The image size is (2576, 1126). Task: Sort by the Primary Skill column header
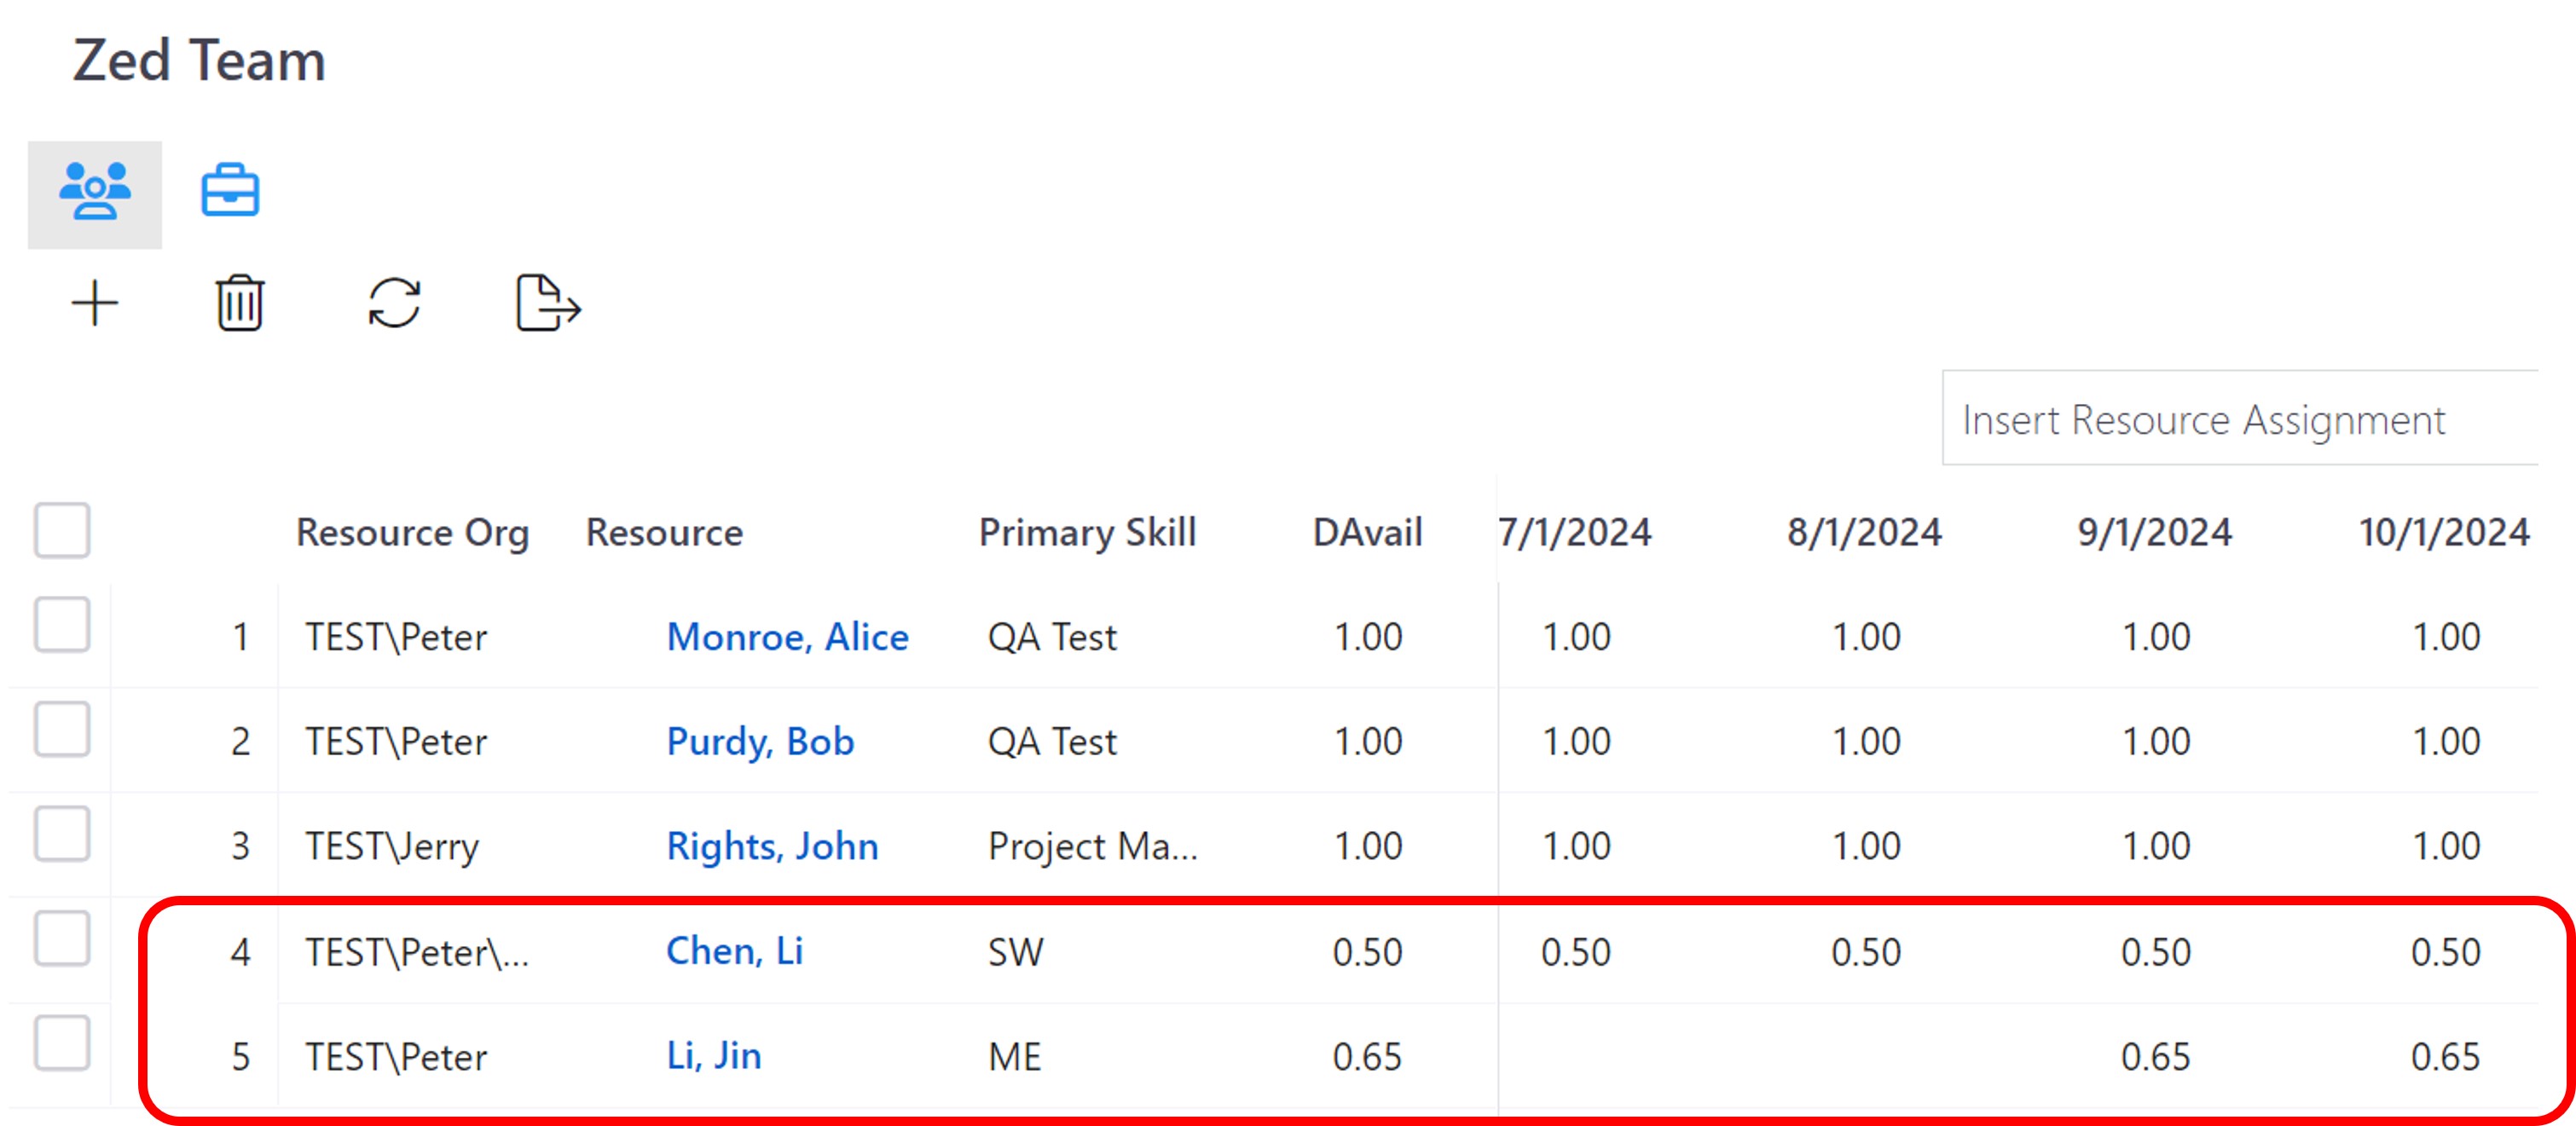pos(1087,532)
